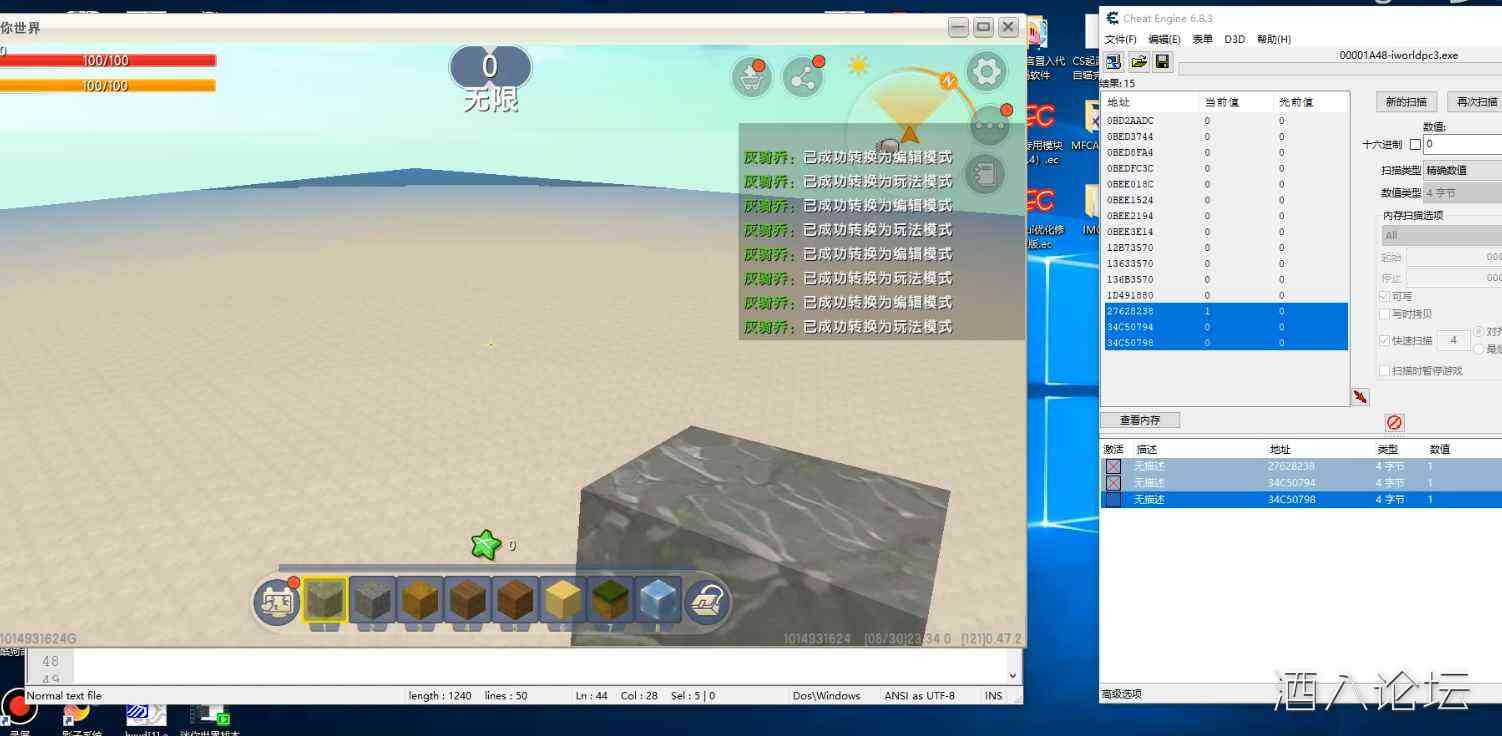Select hotbar slot 2 gray cobblestone block
Screen dimensions: 1502x736
point(372,600)
